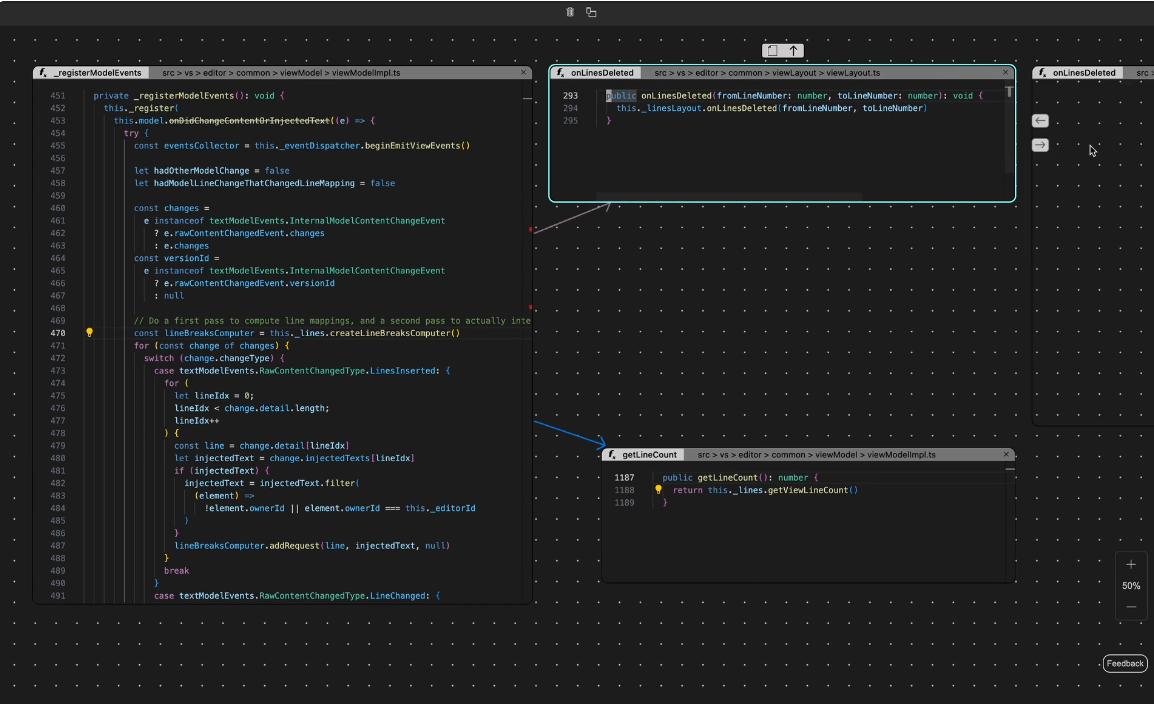Viewport: 1154px width, 704px height.
Task: Open the Feedback button
Action: (x=1125, y=664)
